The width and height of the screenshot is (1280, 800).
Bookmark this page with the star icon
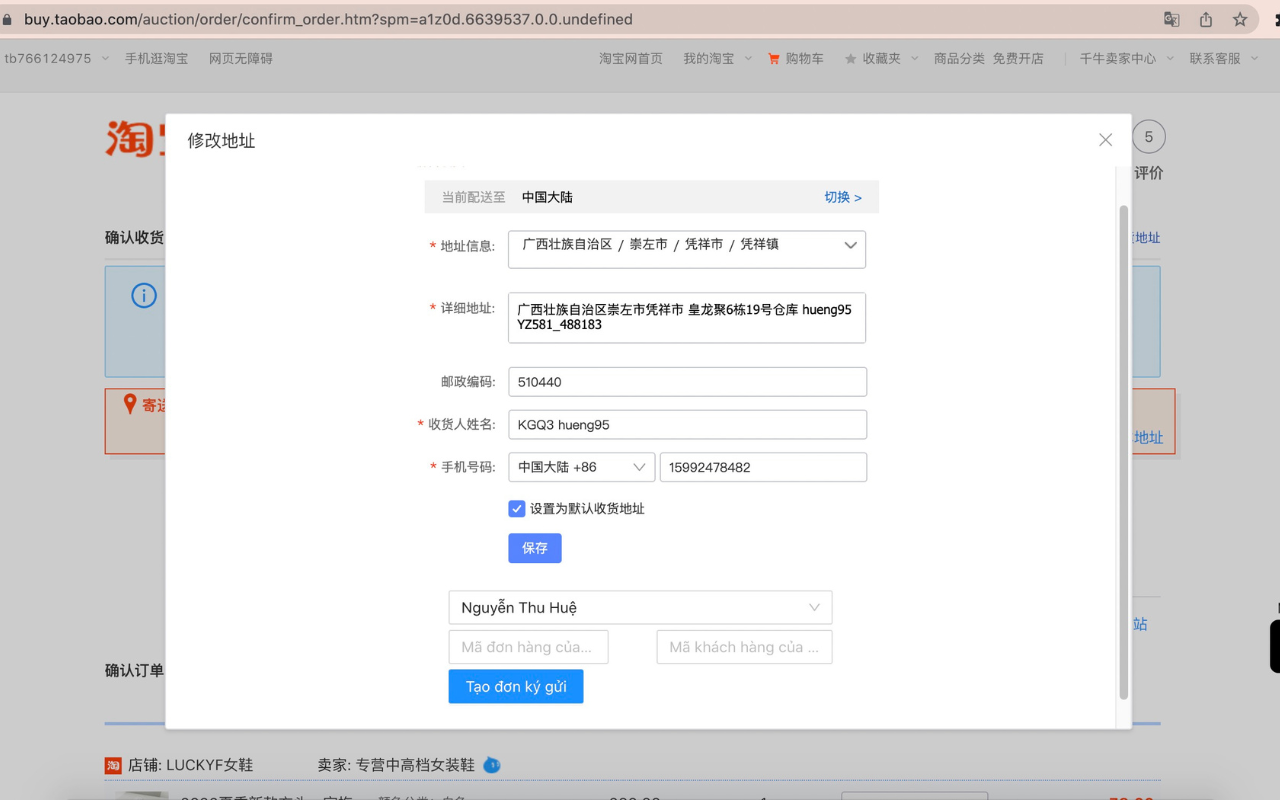(x=1240, y=19)
